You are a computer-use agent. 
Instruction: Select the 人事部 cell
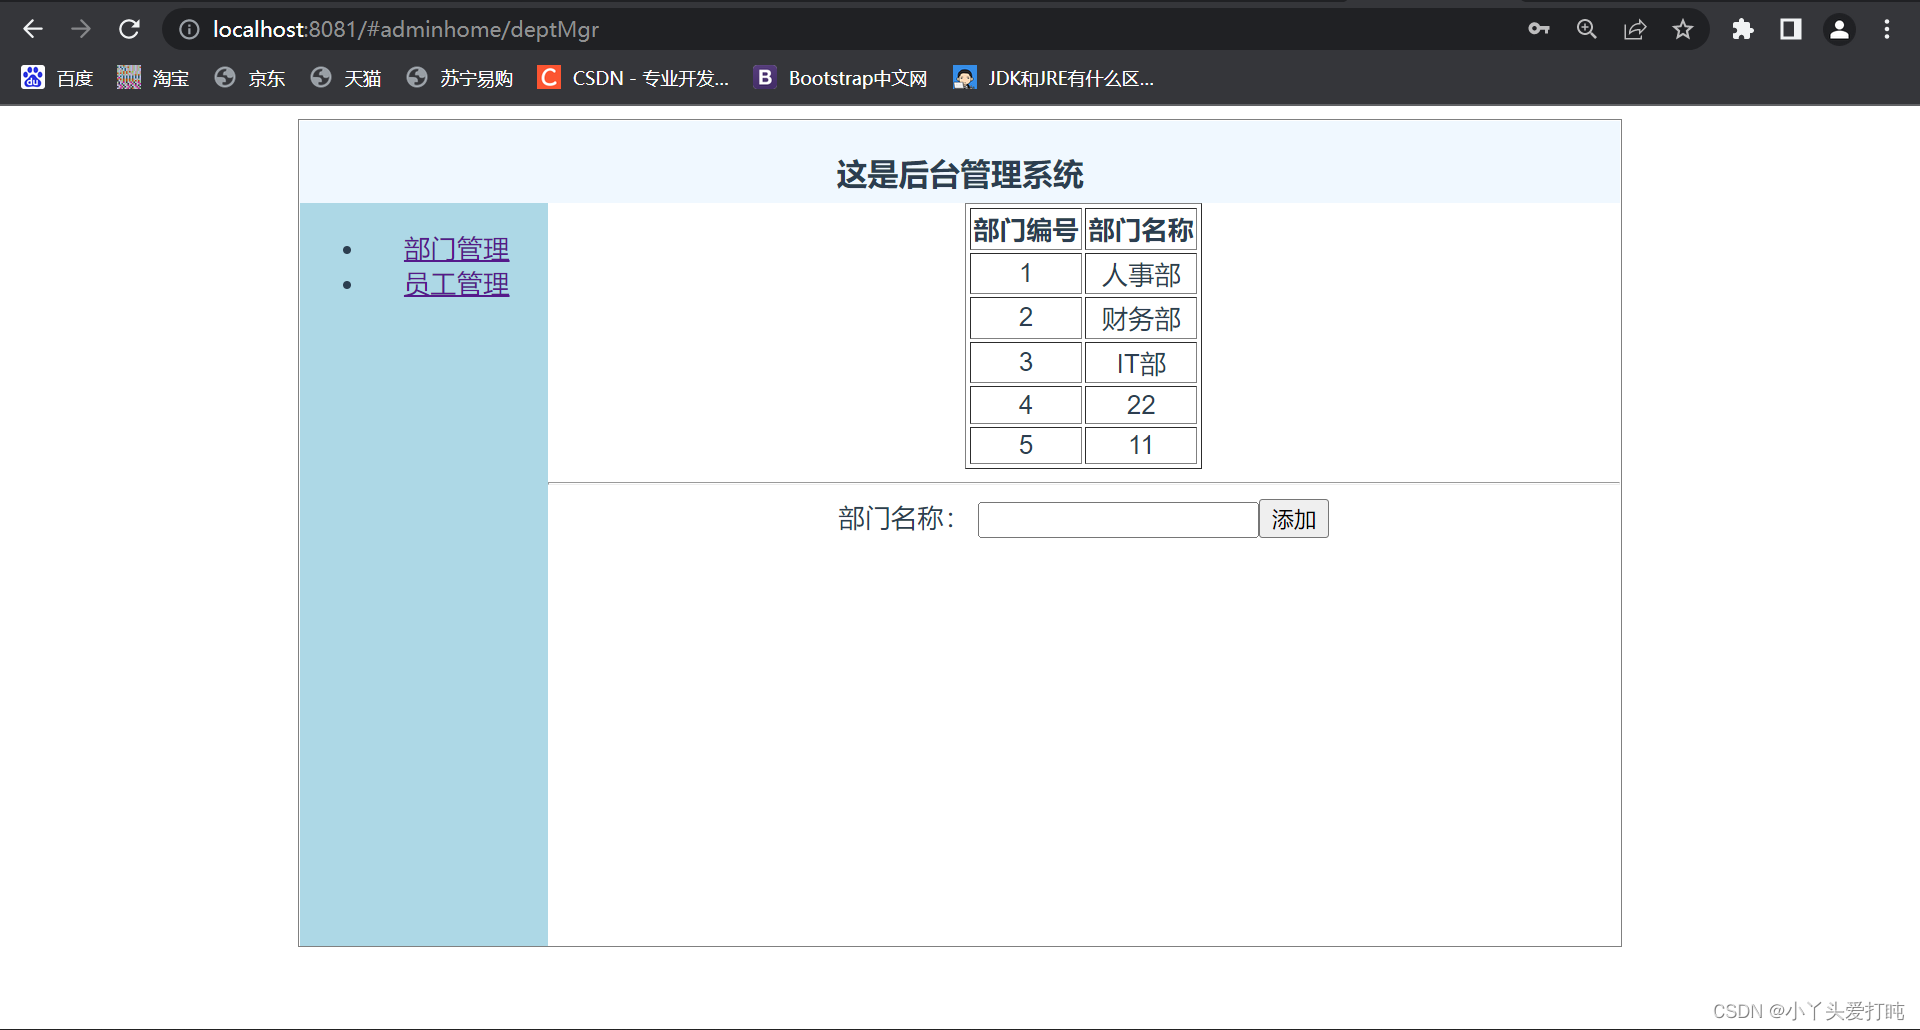1141,274
